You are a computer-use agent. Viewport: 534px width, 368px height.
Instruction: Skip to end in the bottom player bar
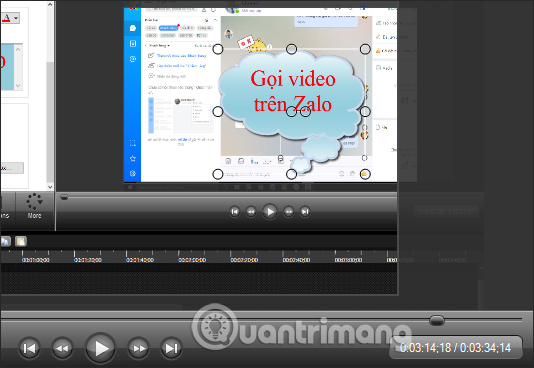click(171, 348)
